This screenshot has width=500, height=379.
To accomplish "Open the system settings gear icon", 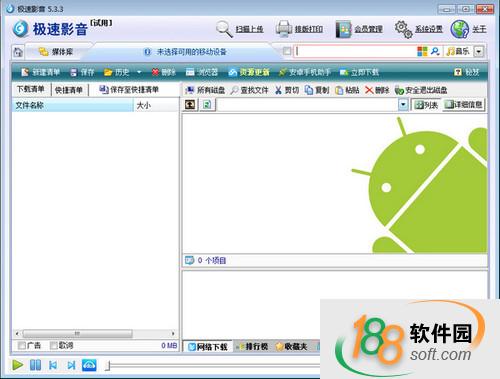I will point(403,29).
